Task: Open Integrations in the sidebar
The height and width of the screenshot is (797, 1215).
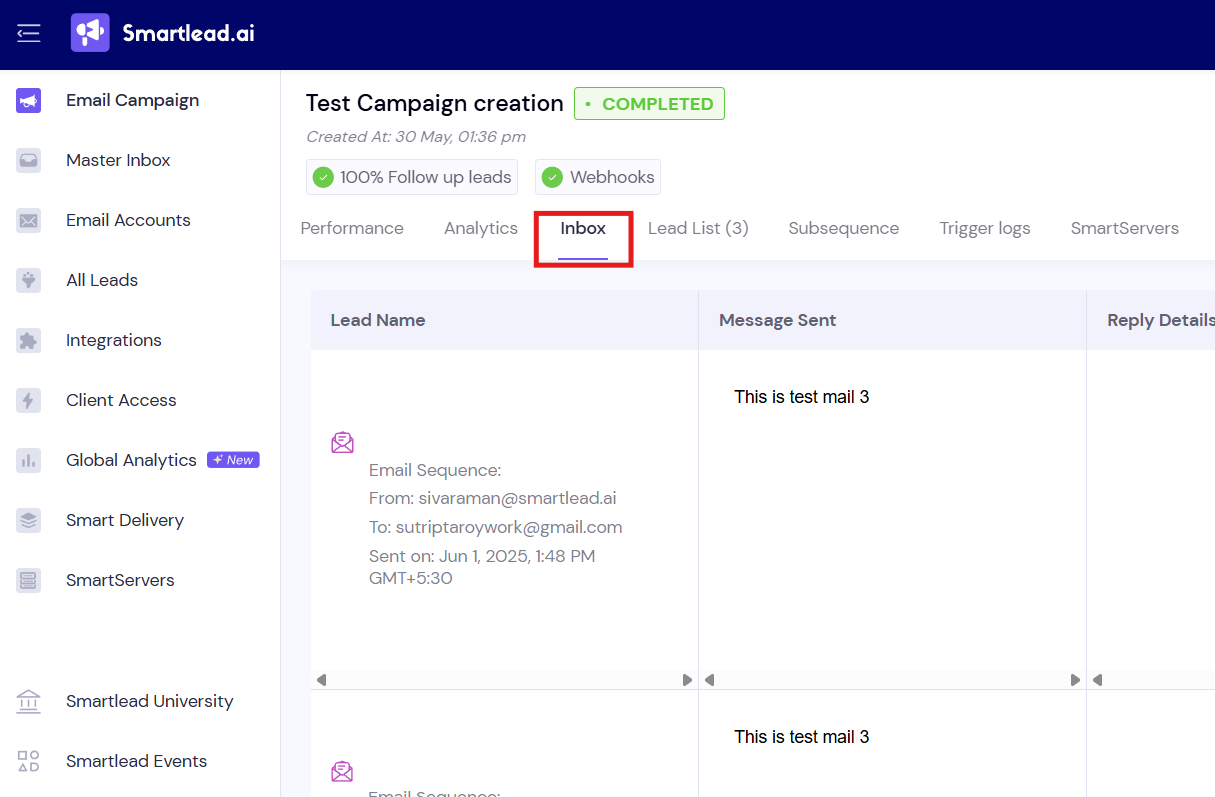Action: [114, 340]
